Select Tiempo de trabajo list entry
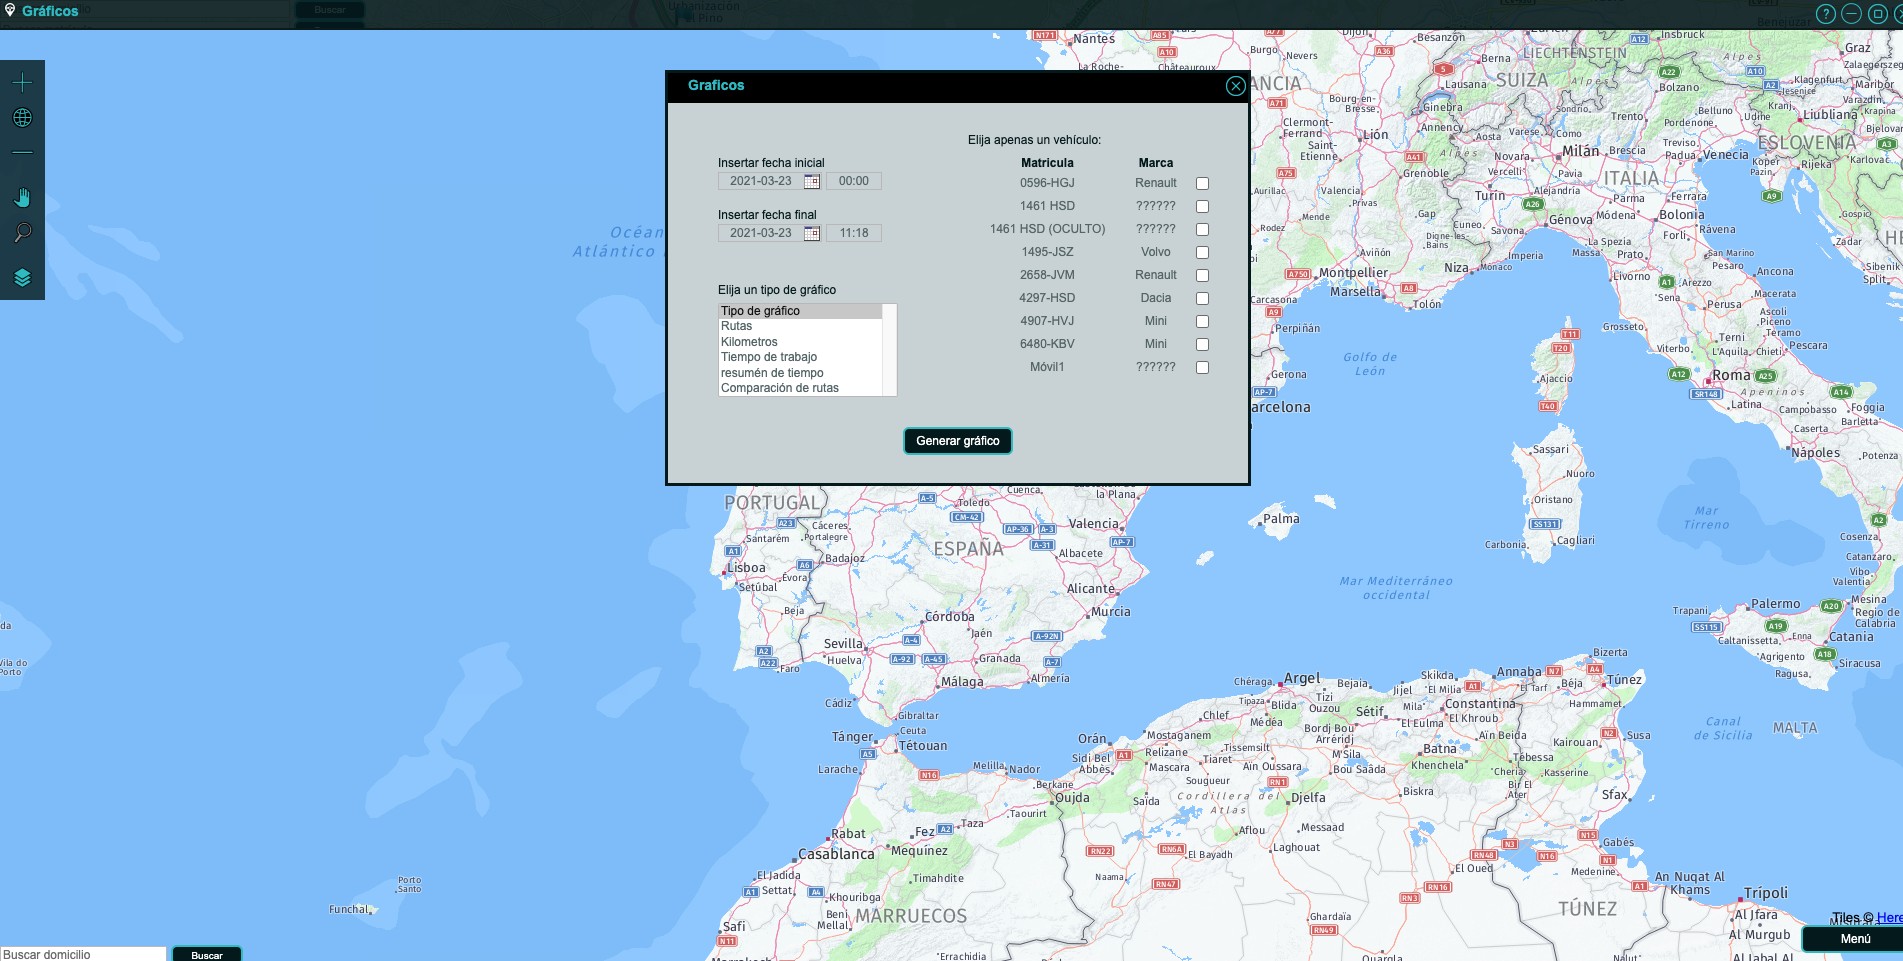 pyautogui.click(x=769, y=357)
